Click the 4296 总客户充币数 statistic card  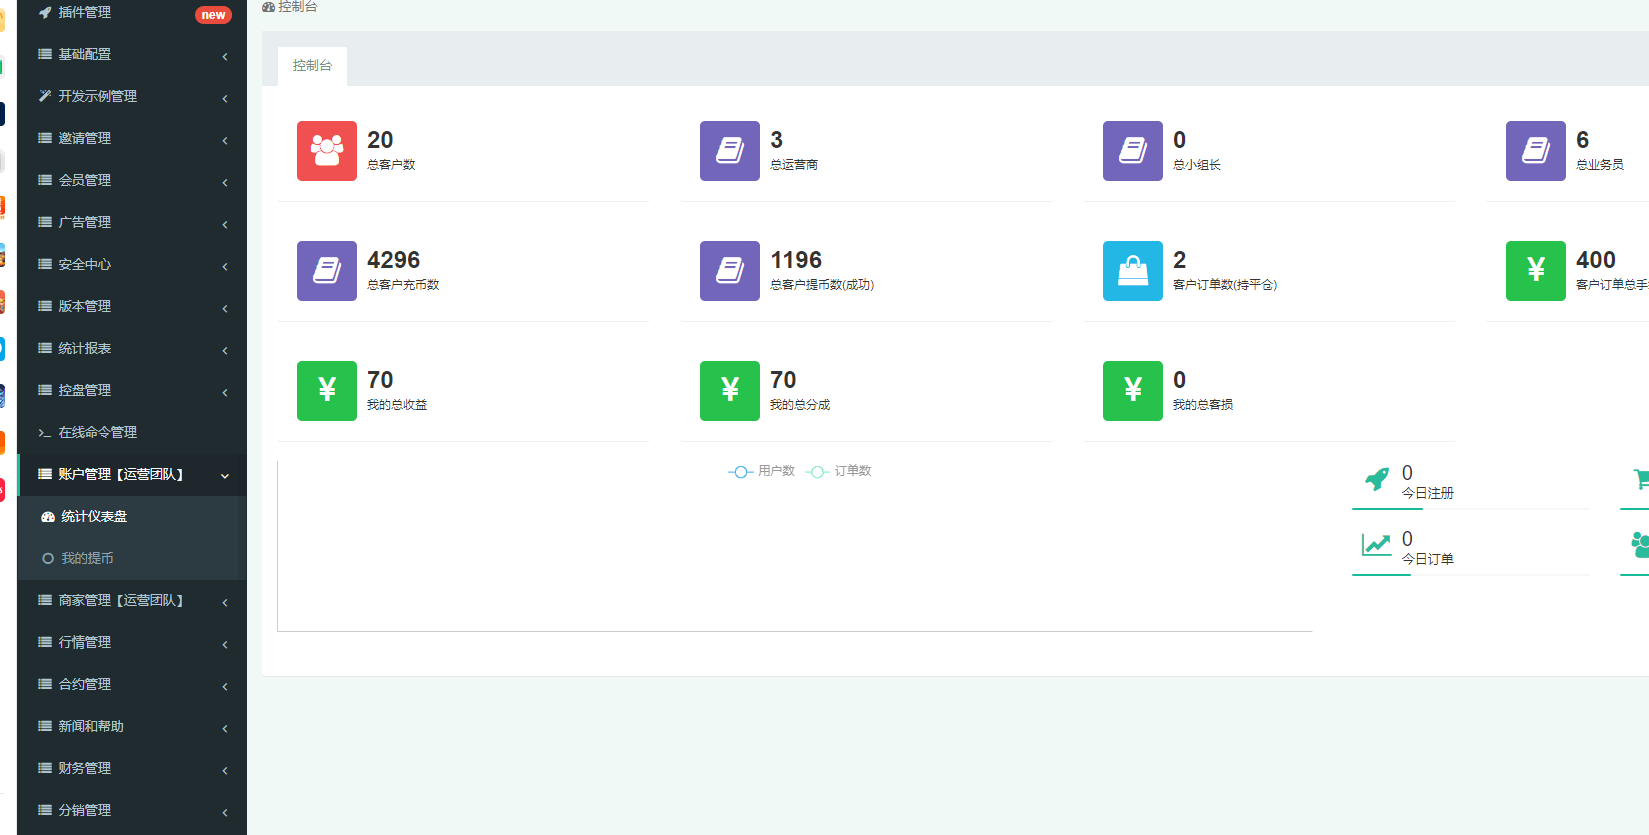[x=462, y=271]
